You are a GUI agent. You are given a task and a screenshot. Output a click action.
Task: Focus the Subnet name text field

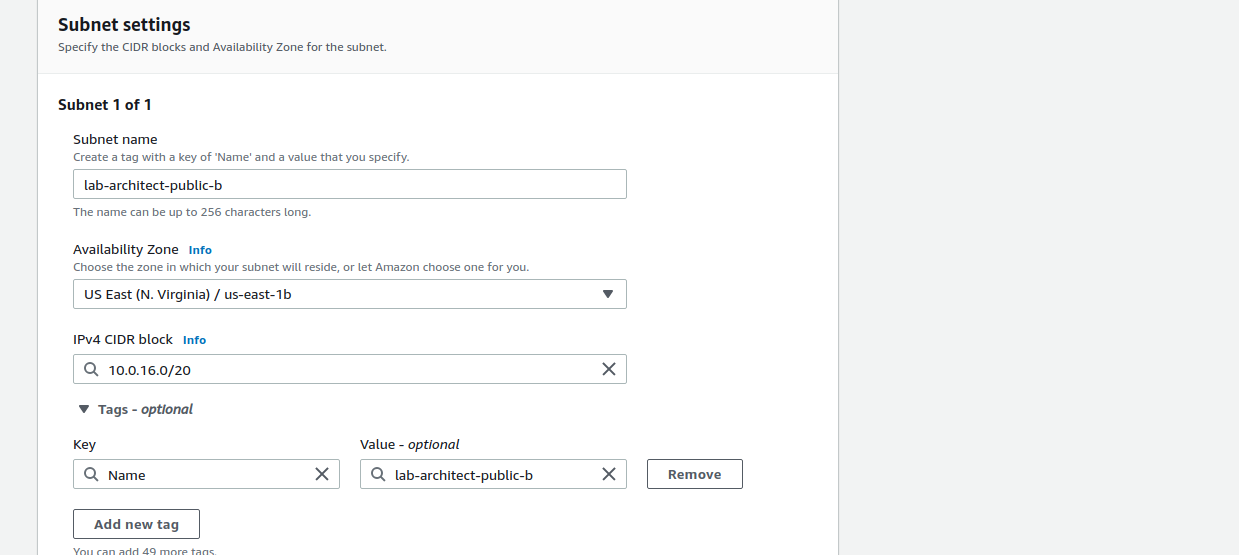point(349,184)
